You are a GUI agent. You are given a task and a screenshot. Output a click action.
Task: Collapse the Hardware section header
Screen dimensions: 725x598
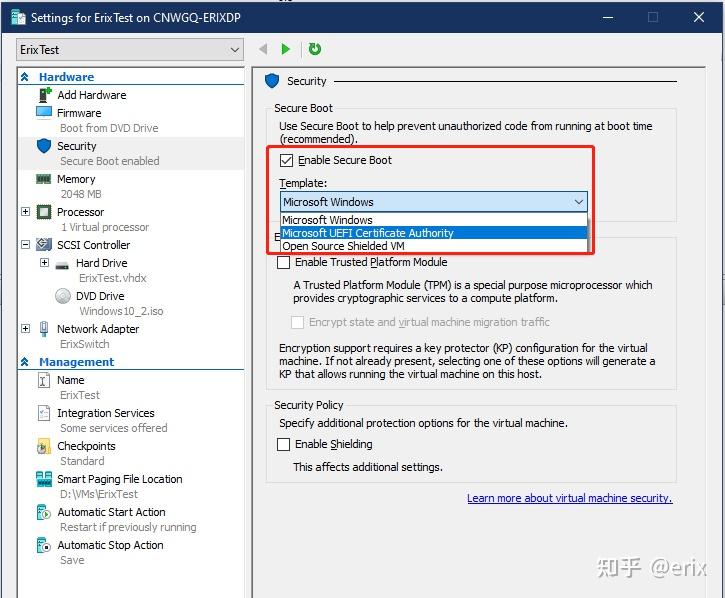click(25, 77)
